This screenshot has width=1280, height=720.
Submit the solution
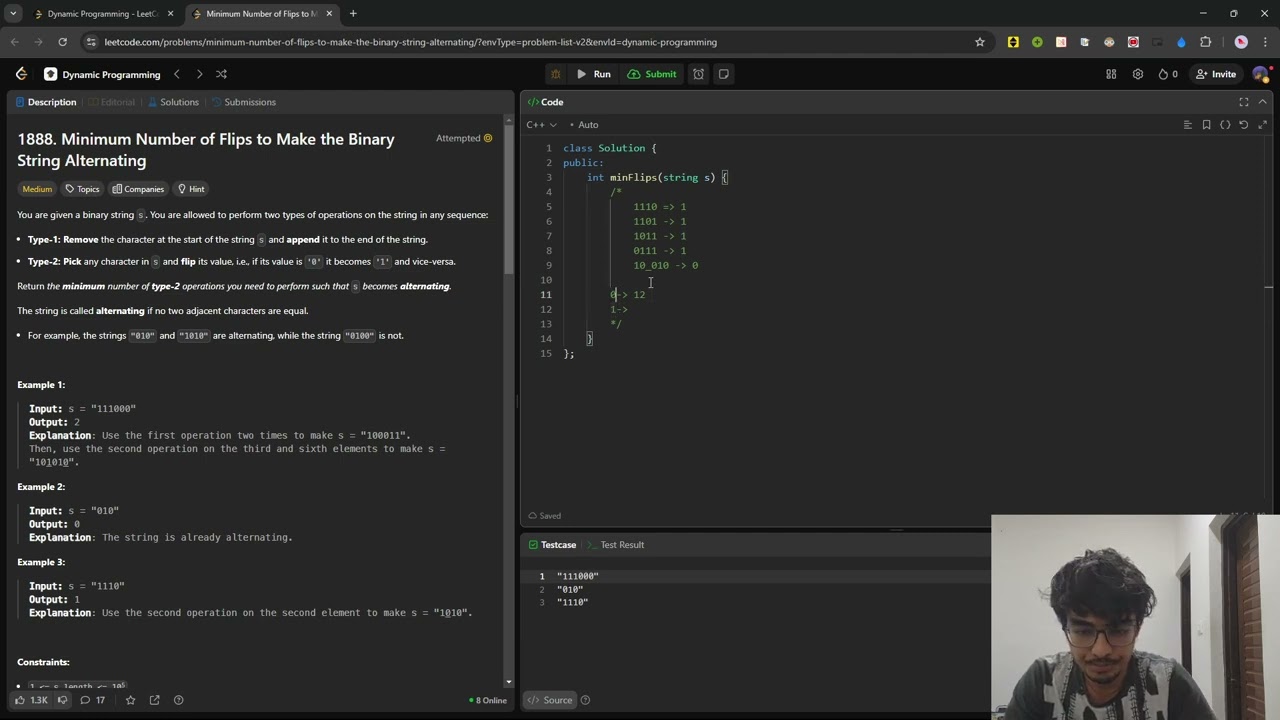coord(652,74)
